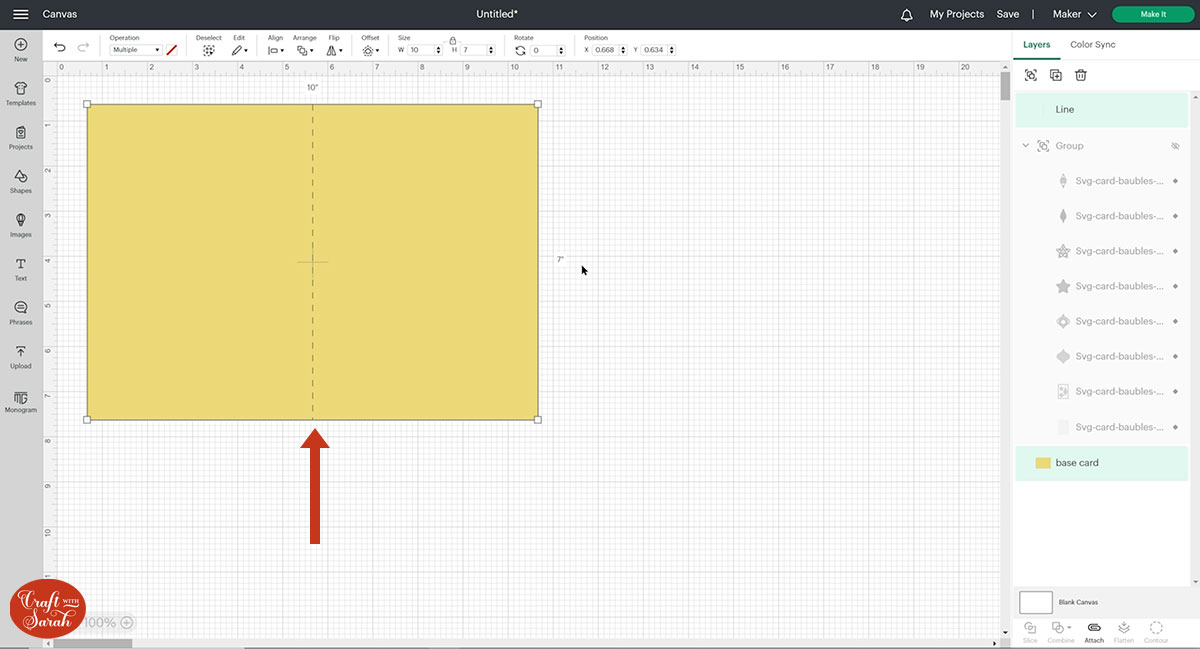The width and height of the screenshot is (1200, 649).
Task: Open the hamburger main menu
Action: point(20,14)
